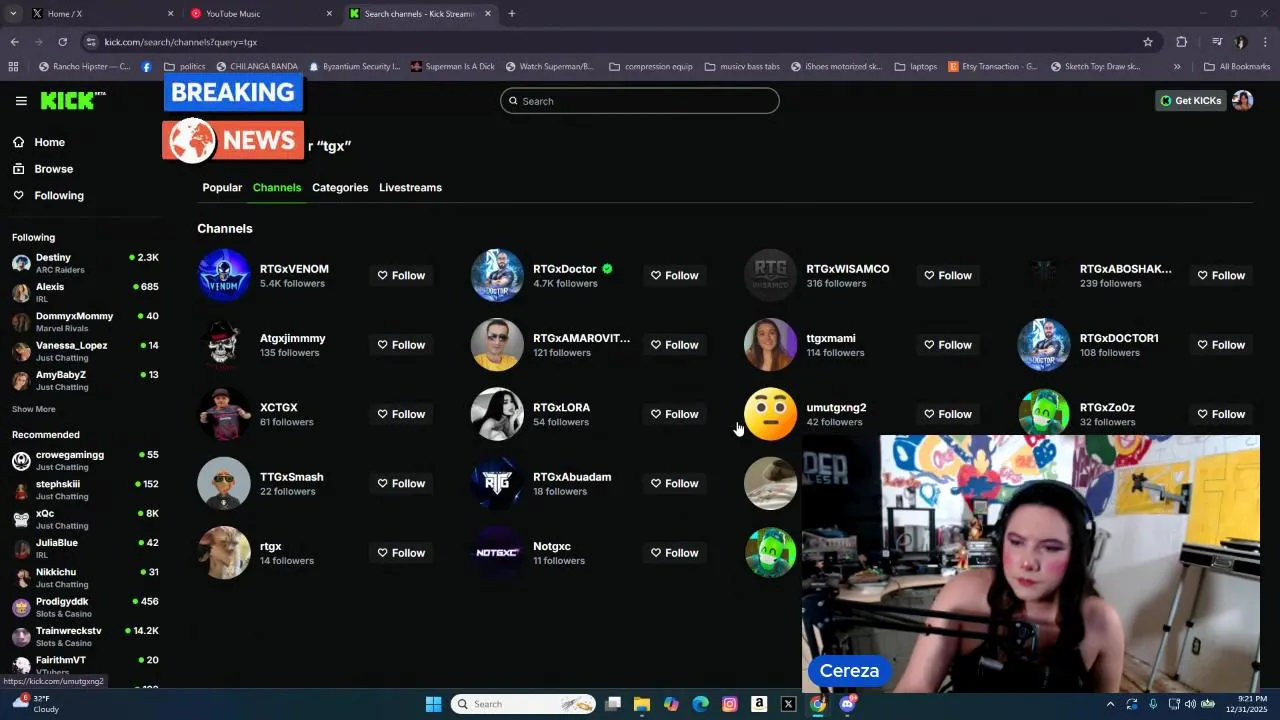Show more bookmarks chevron
1280x720 pixels.
coord(1177,67)
